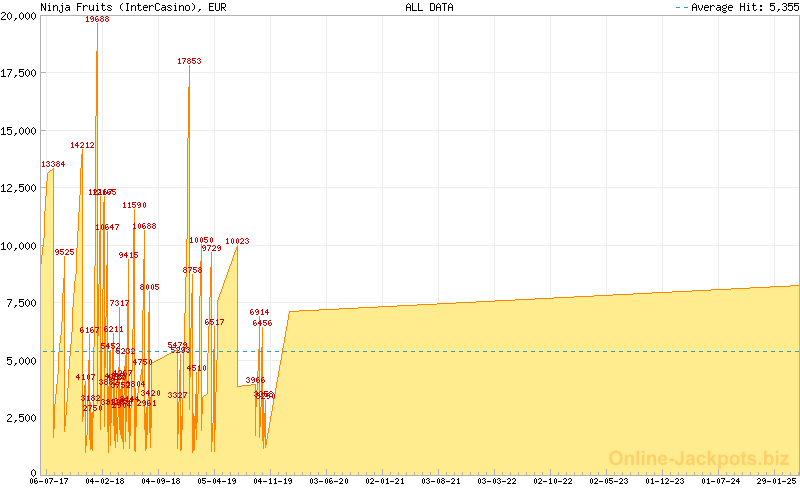Image resolution: width=800 pixels, height=490 pixels.
Task: Click the 29-01-25 x-axis date
Action: [x=775, y=481]
